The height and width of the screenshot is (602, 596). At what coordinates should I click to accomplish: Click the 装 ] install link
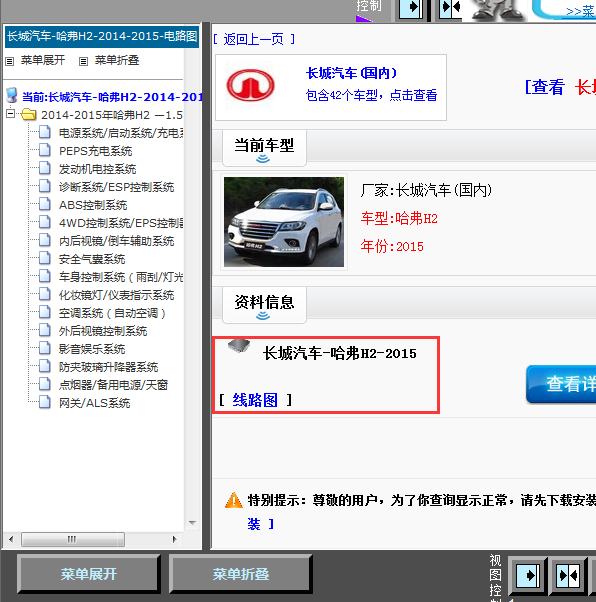coord(260,524)
